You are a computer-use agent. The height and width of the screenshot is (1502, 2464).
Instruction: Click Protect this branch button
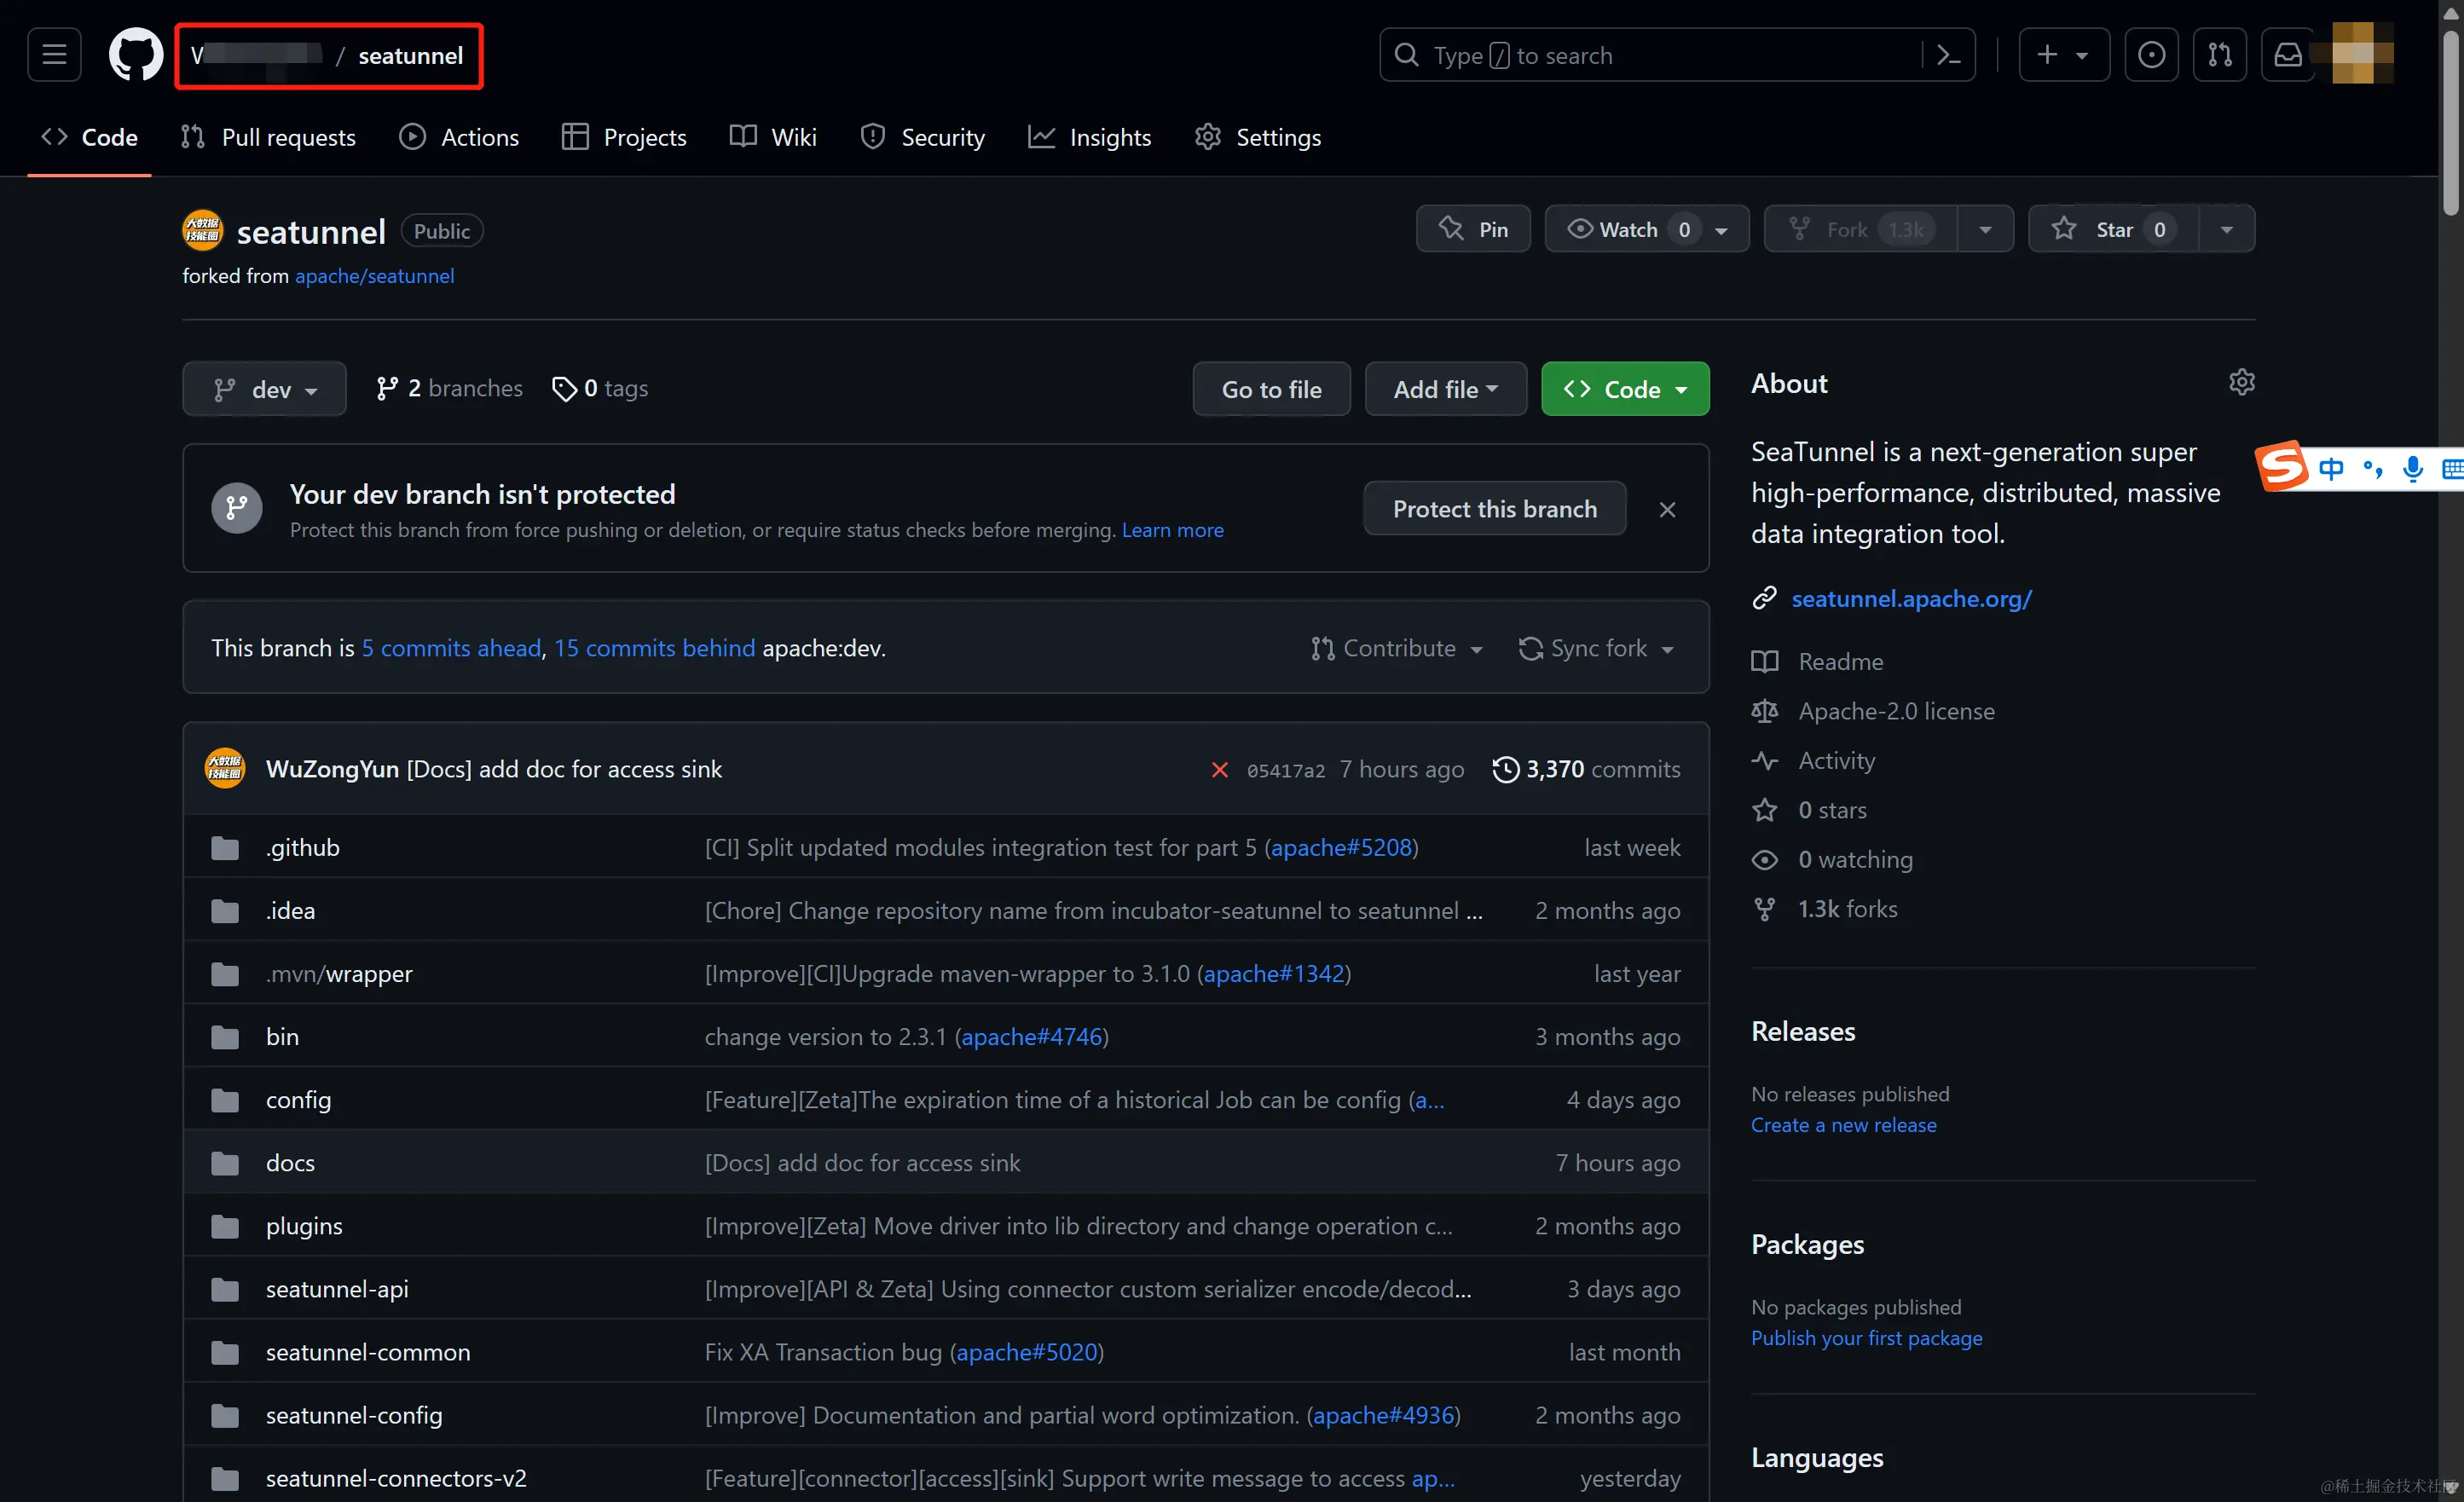[x=1494, y=509]
